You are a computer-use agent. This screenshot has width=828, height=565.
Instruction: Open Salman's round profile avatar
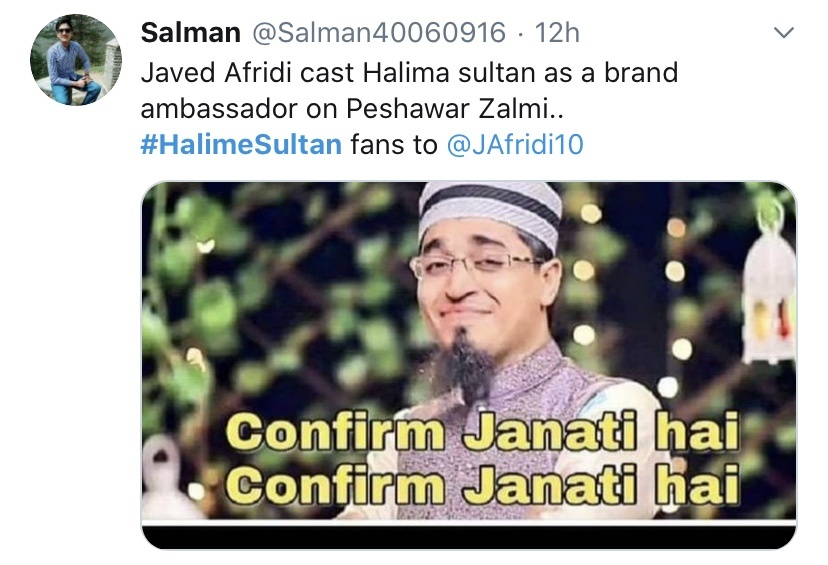tap(76, 60)
